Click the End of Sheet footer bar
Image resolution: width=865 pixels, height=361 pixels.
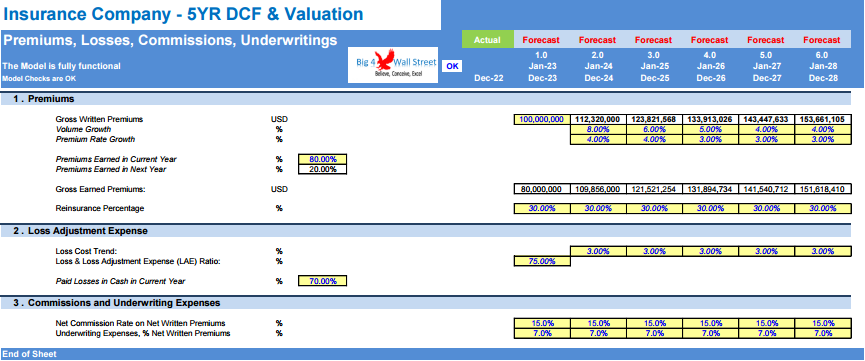click(x=432, y=354)
